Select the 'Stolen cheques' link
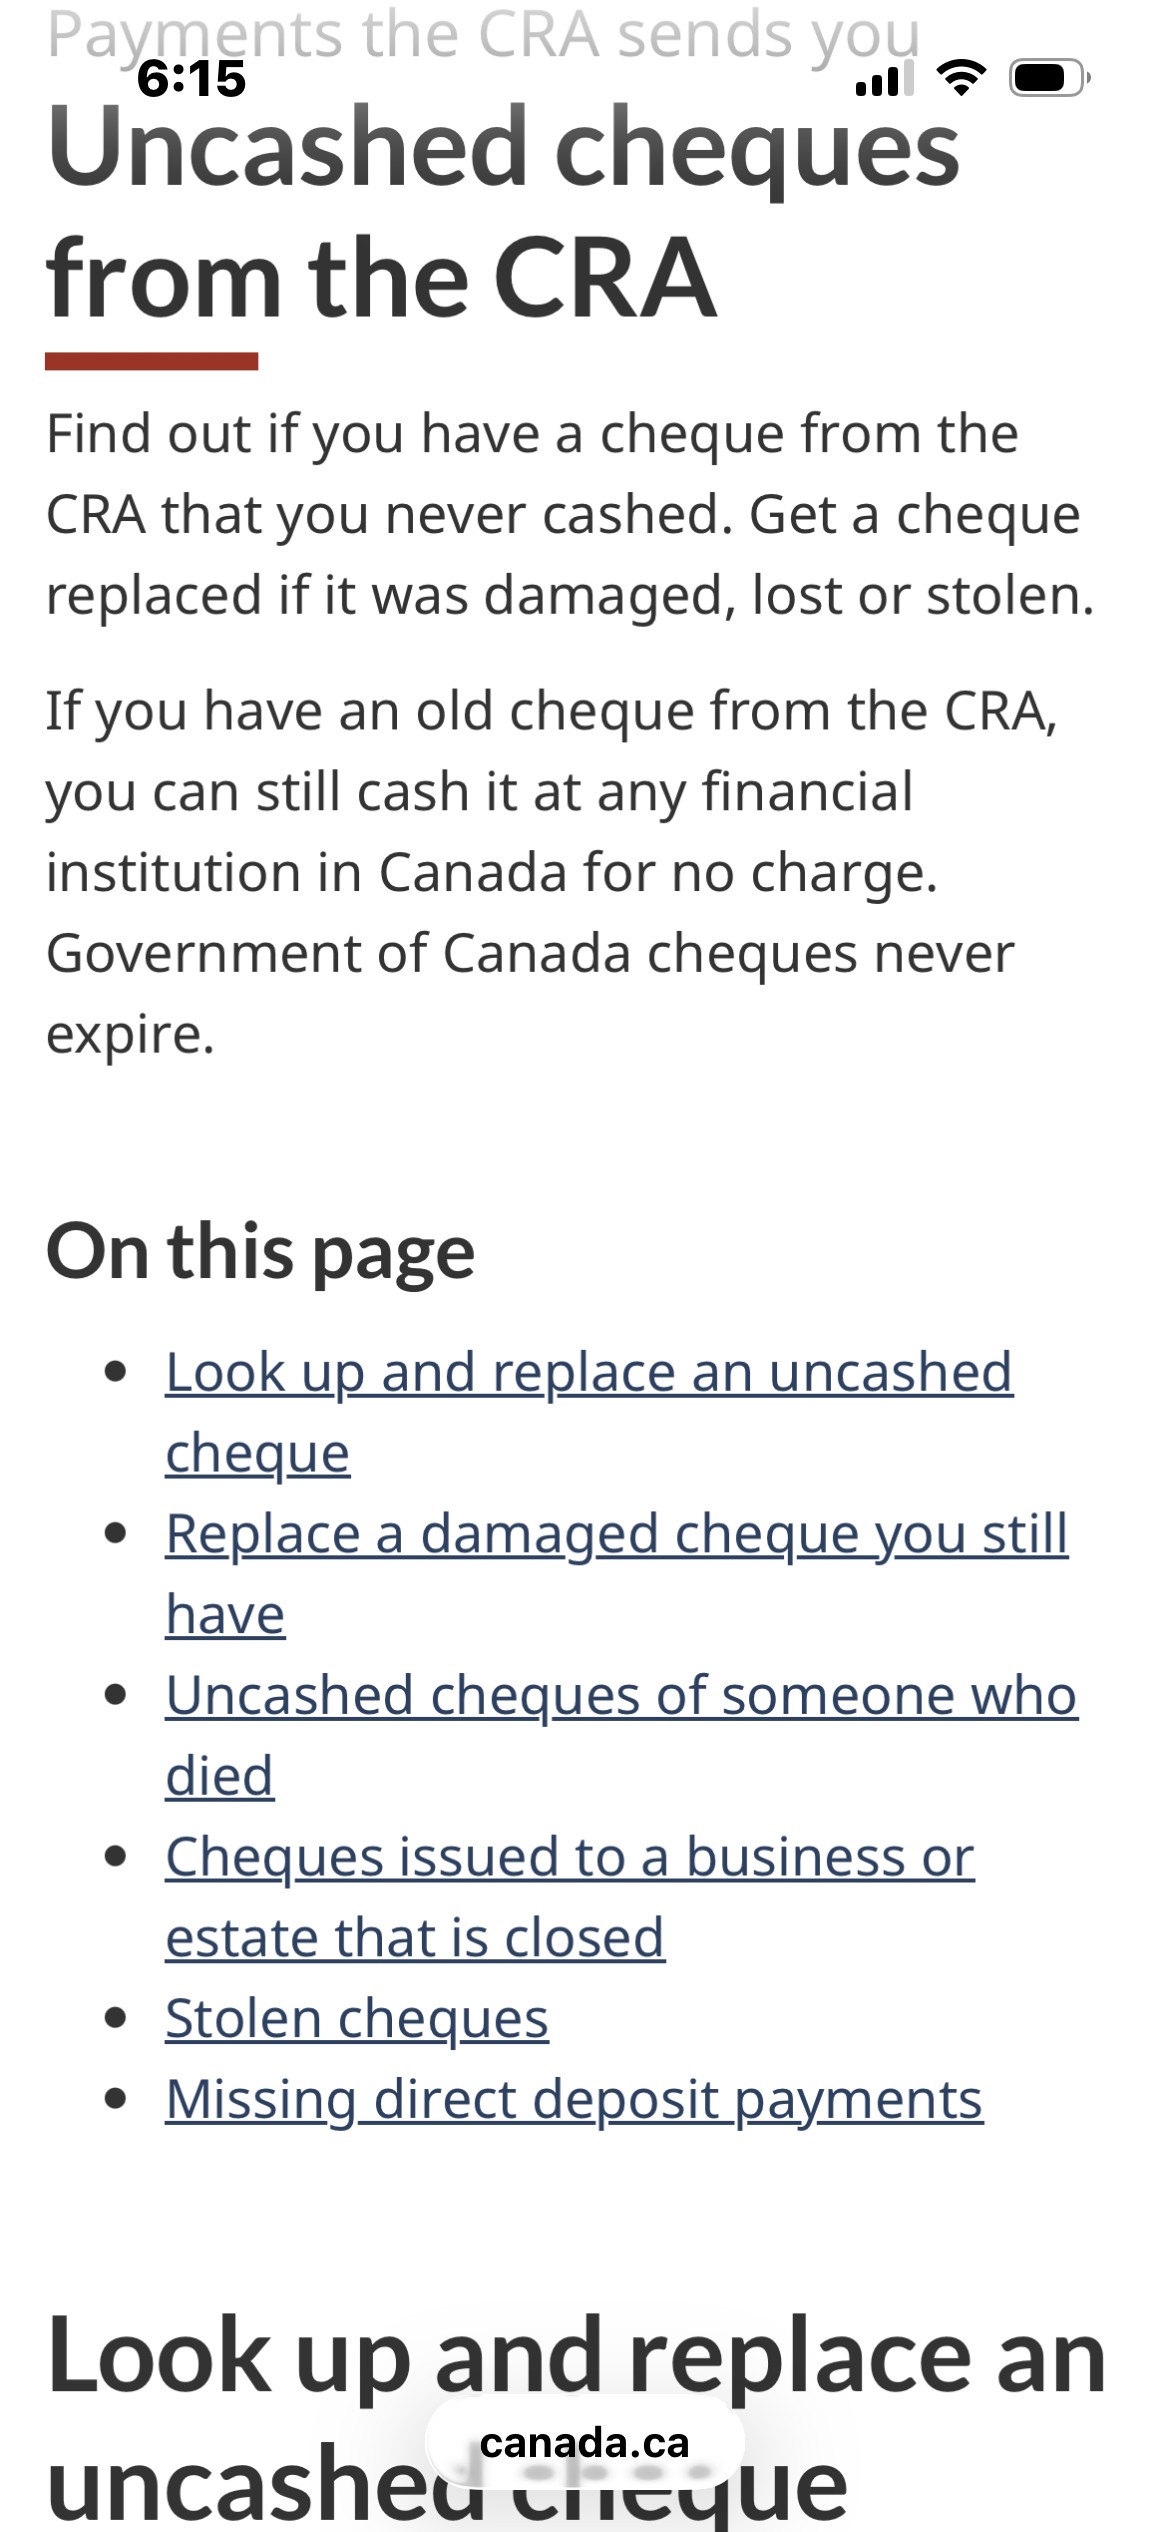 357,2018
